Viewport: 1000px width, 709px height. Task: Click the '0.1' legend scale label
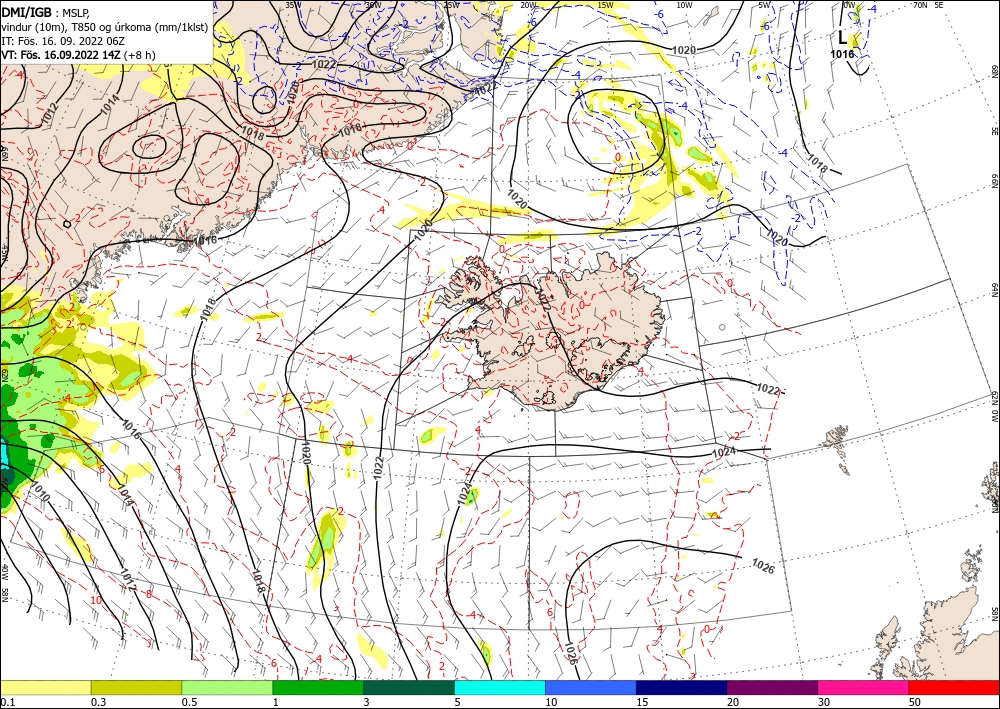click(x=6, y=702)
